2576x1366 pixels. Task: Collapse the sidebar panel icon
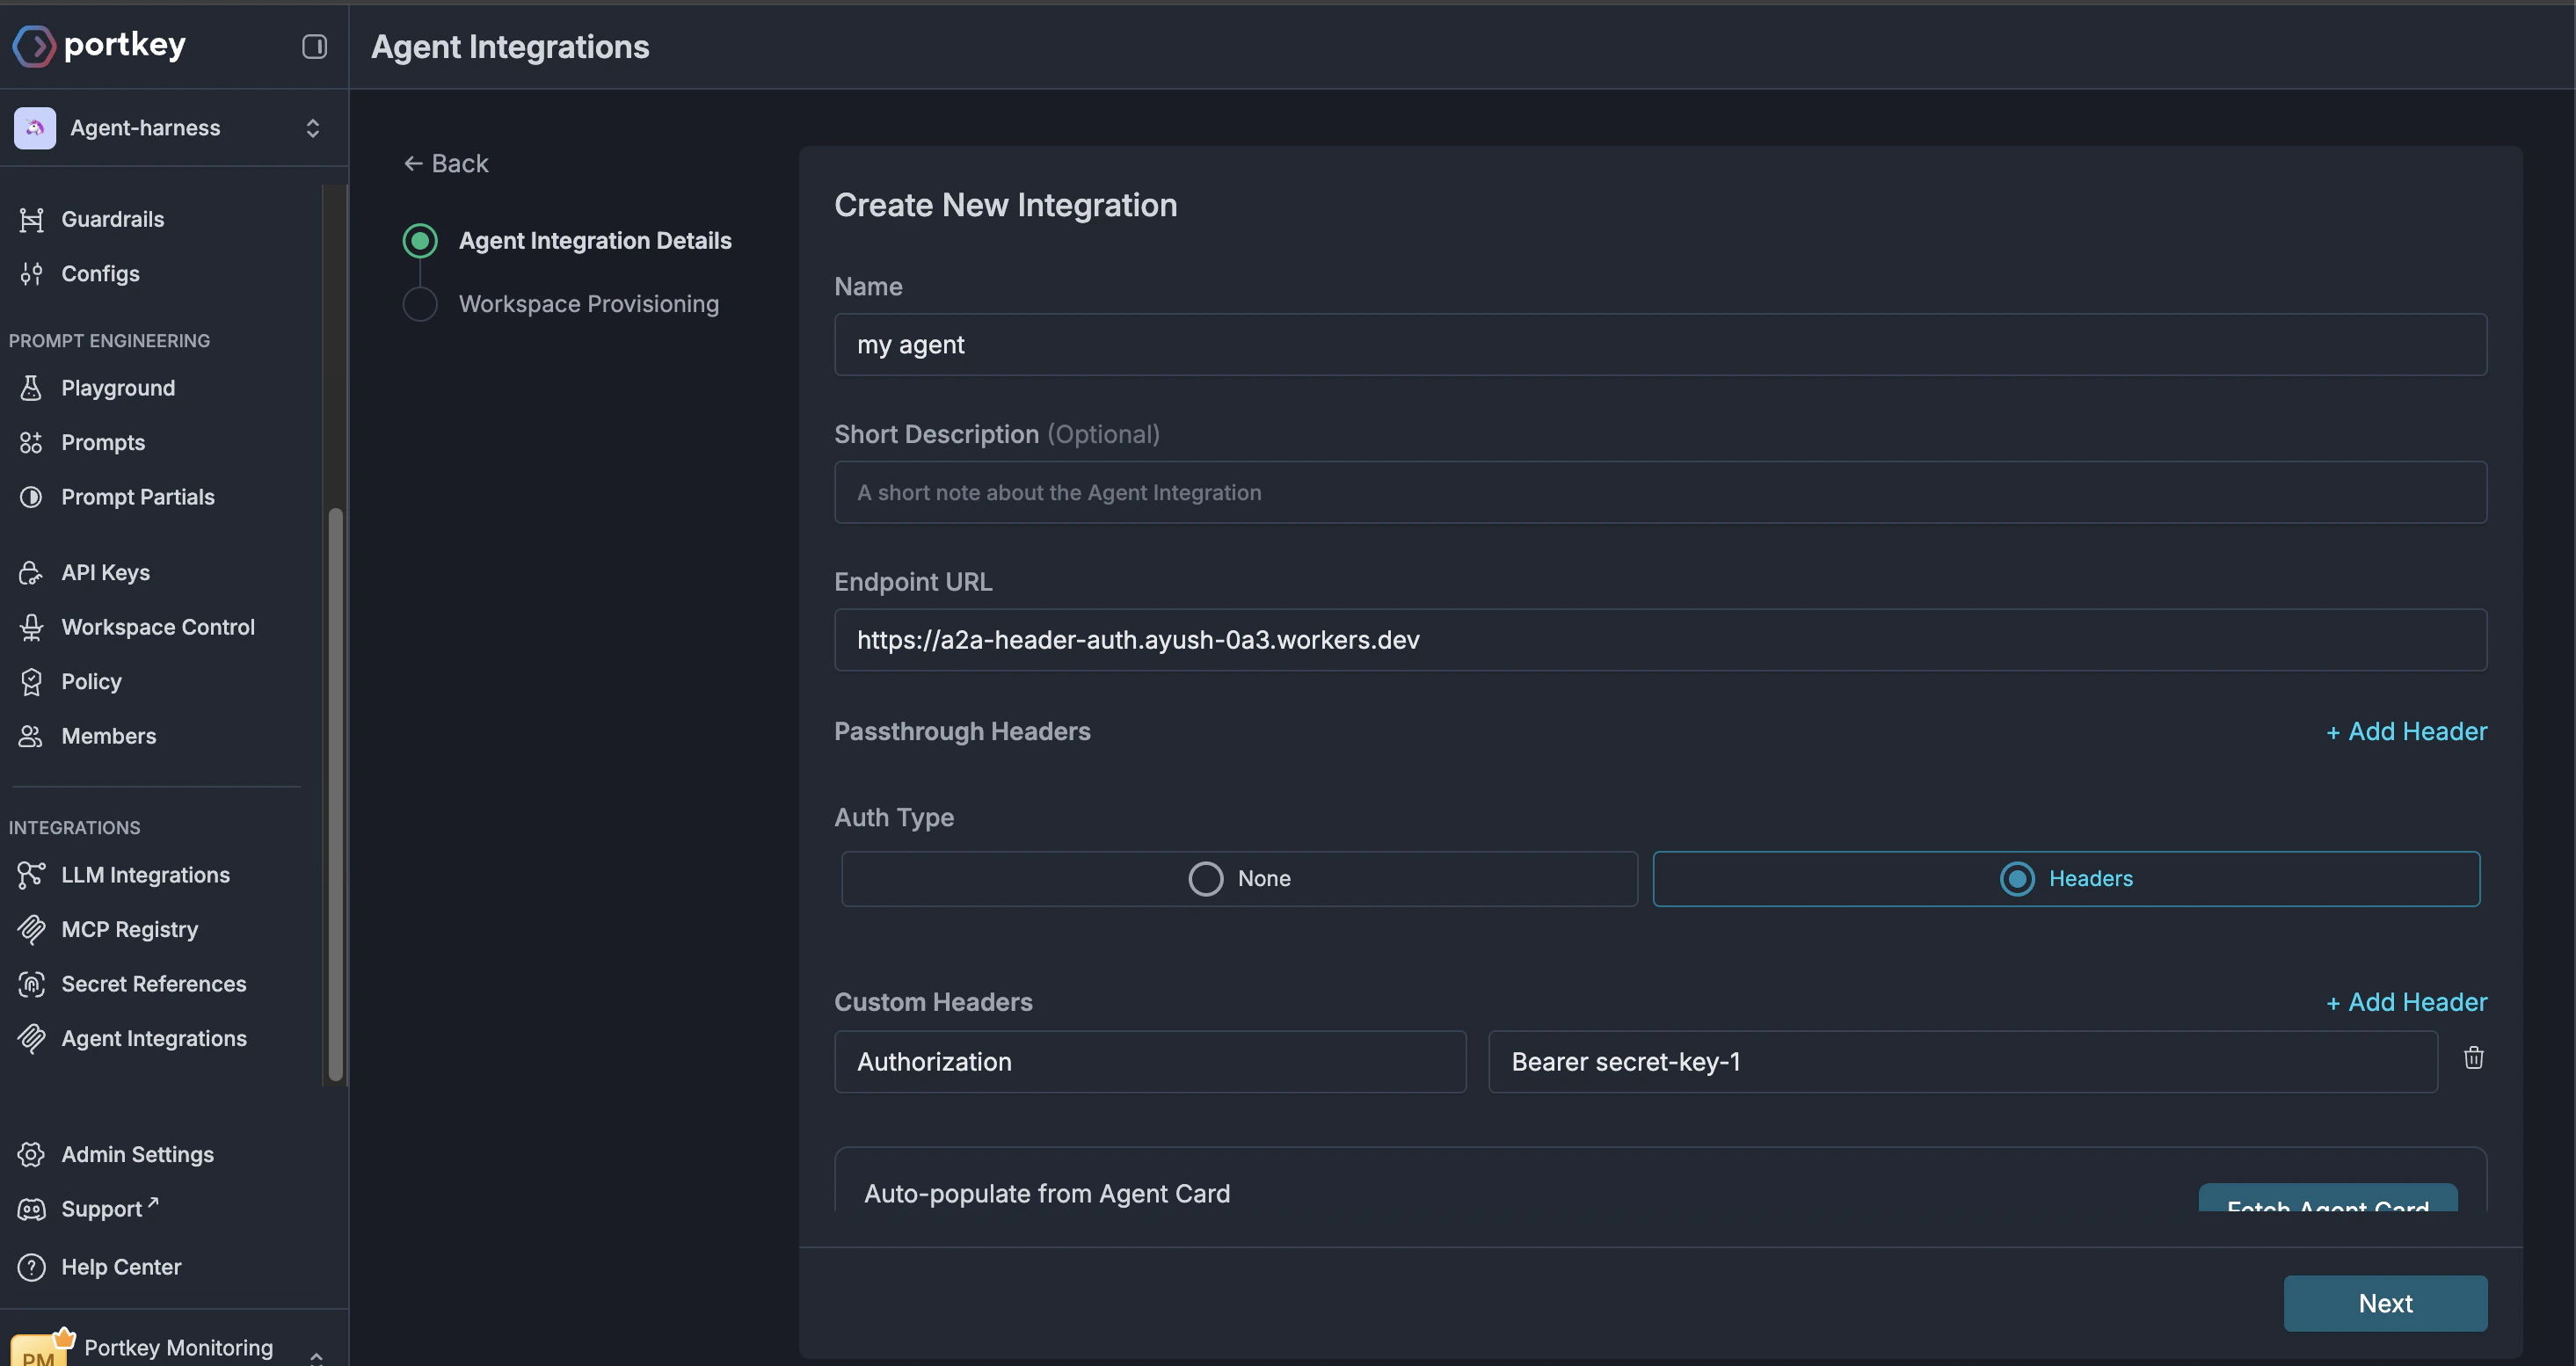pyautogui.click(x=314, y=46)
